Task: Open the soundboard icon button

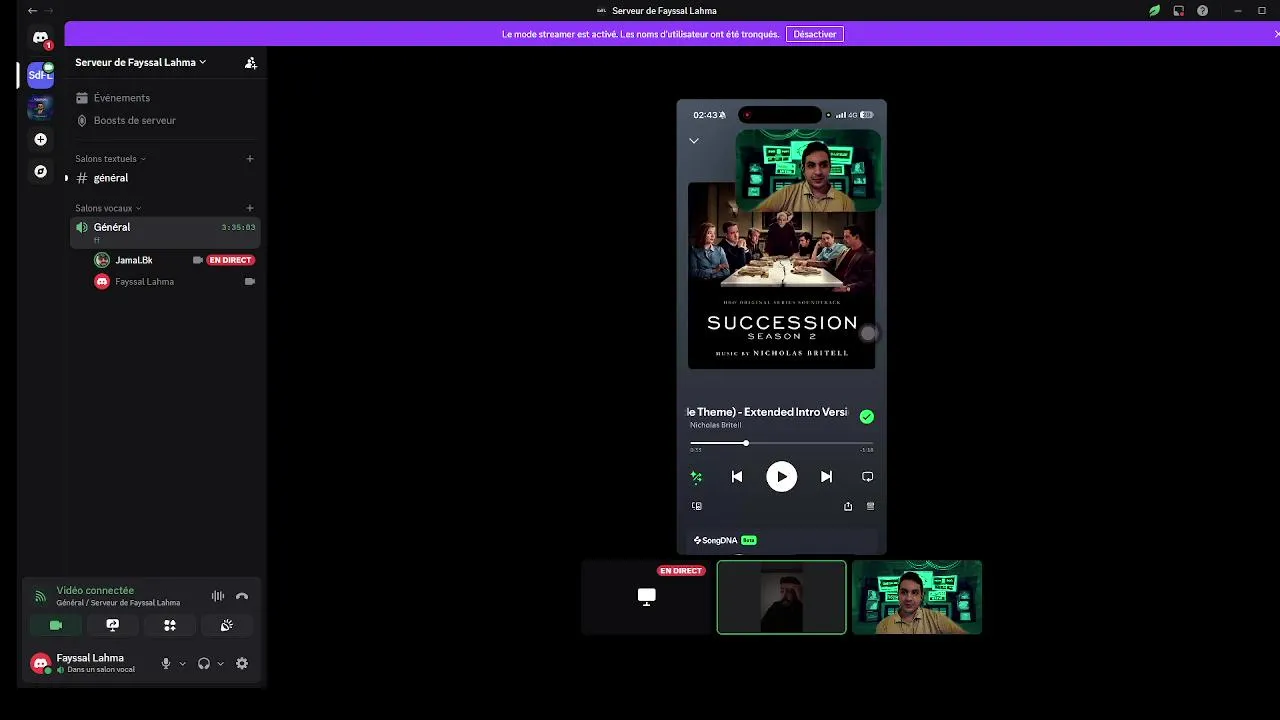Action: point(227,625)
